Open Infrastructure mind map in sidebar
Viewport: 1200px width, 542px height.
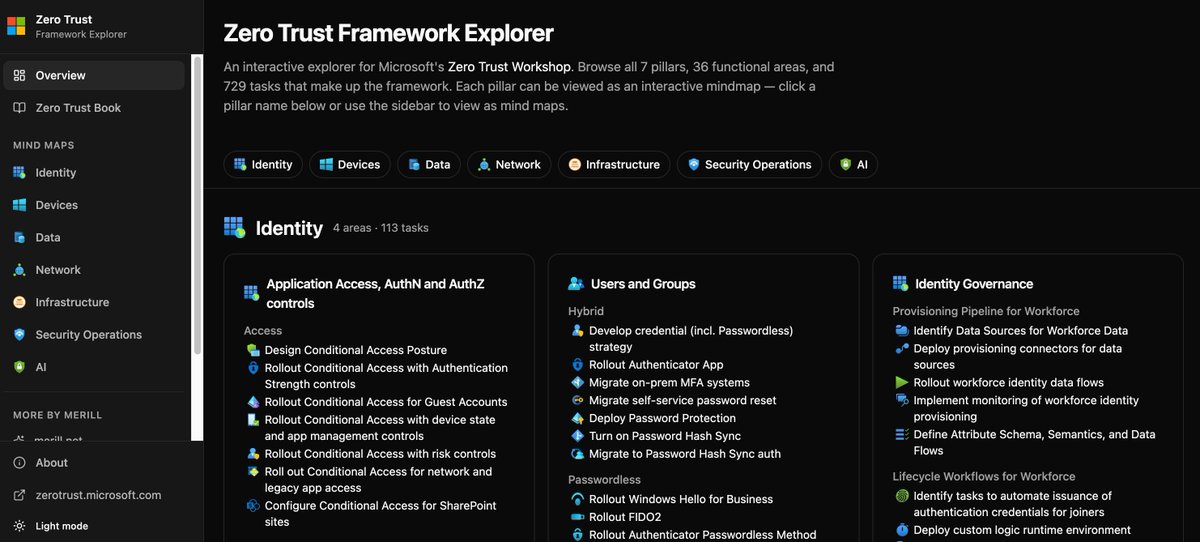coord(94,302)
